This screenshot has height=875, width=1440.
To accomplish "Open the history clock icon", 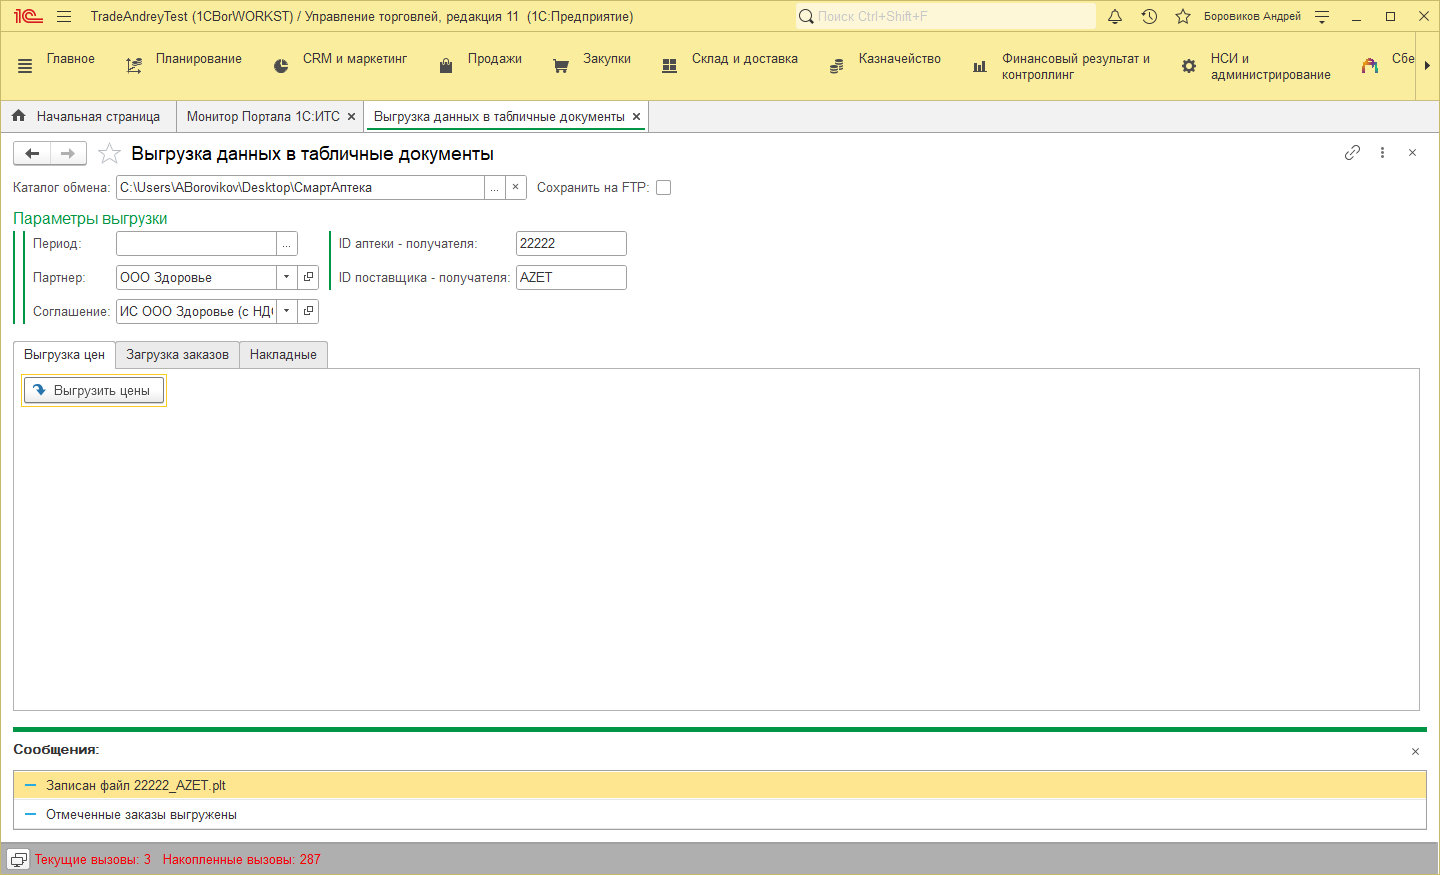I will 1149,16.
